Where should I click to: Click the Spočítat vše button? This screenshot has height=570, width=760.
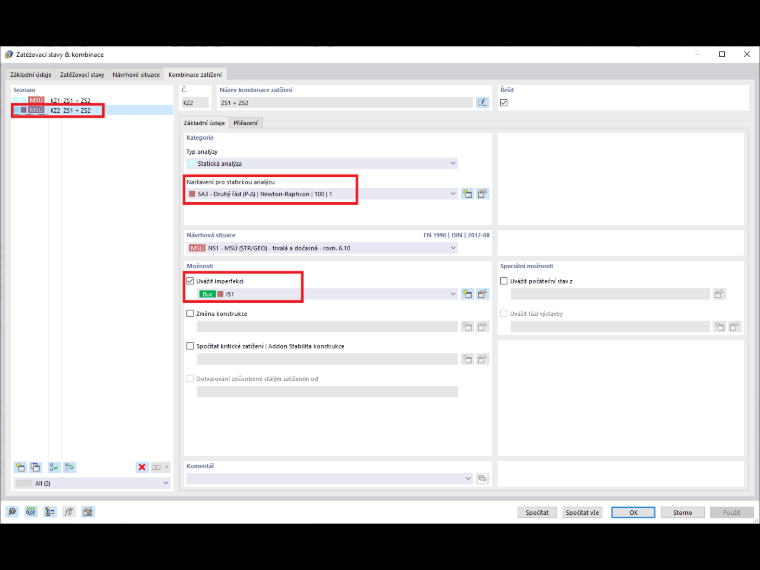582,512
